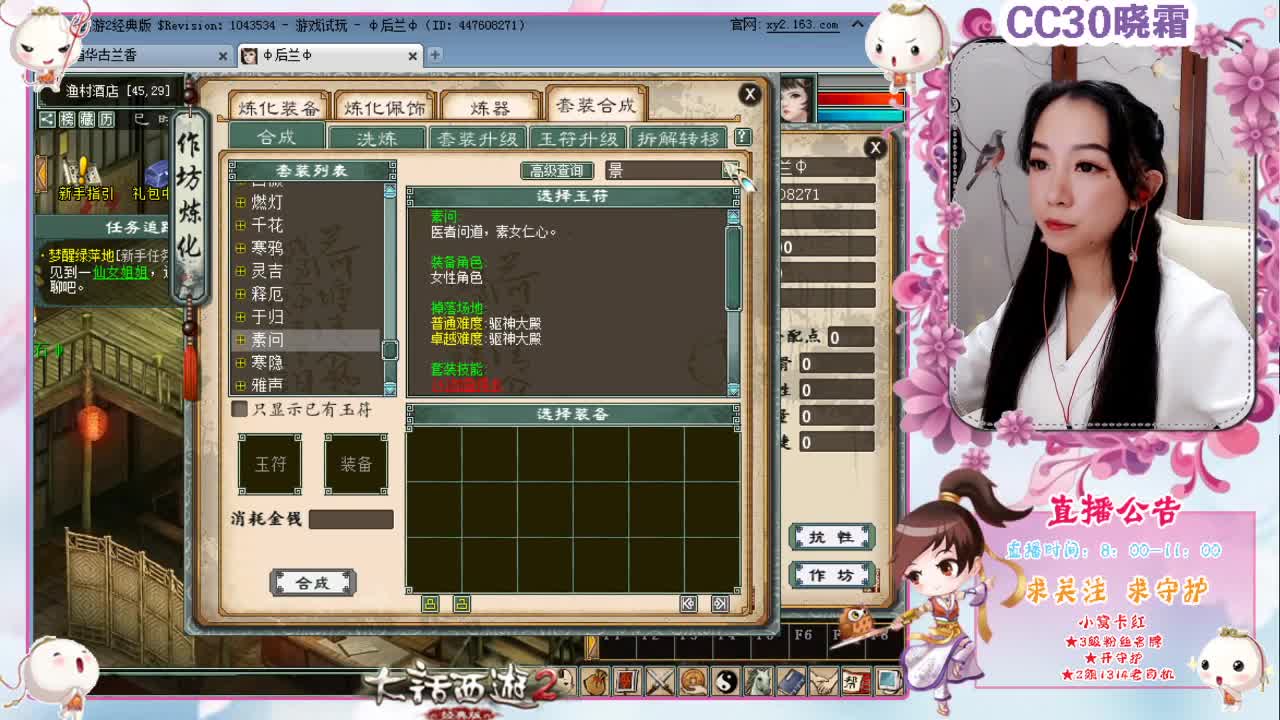The image size is (1280, 720).
Task: Enable the 只显示已有玉符 checkbox
Action: tap(238, 408)
